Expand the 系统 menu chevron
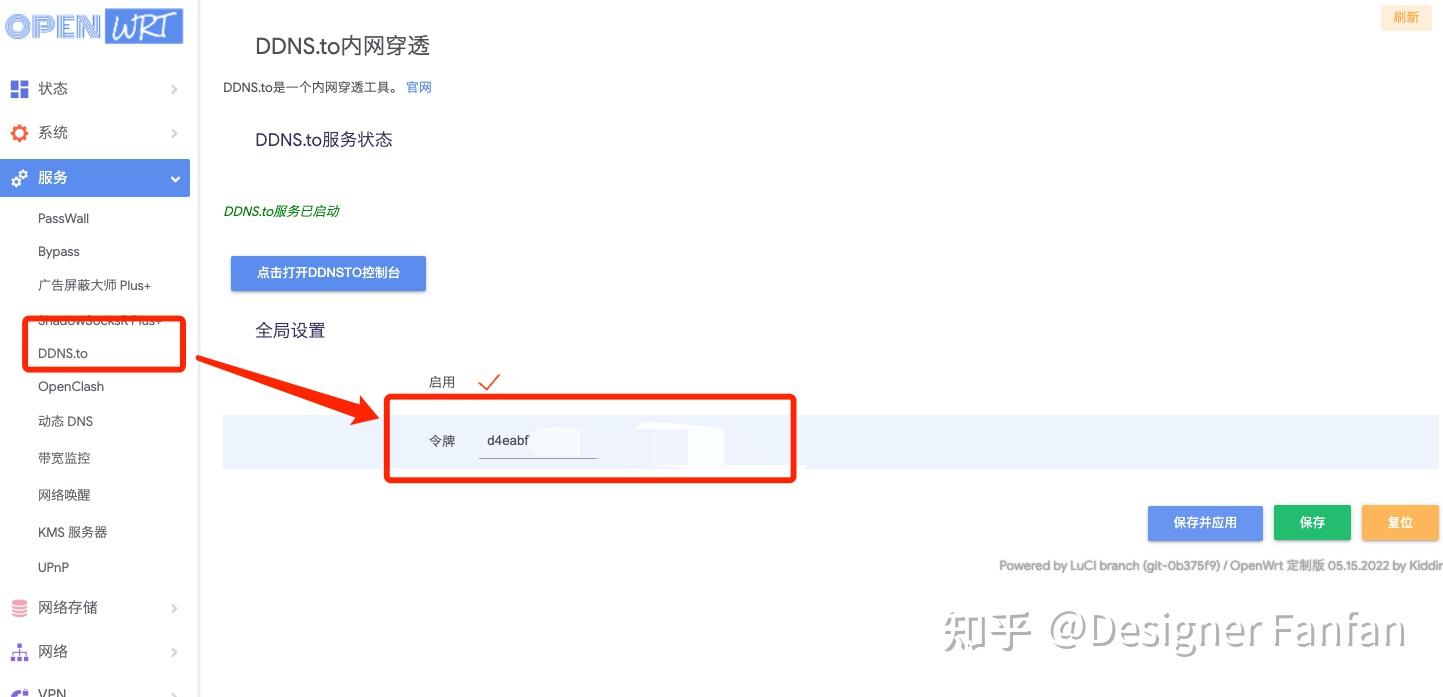 [174, 133]
